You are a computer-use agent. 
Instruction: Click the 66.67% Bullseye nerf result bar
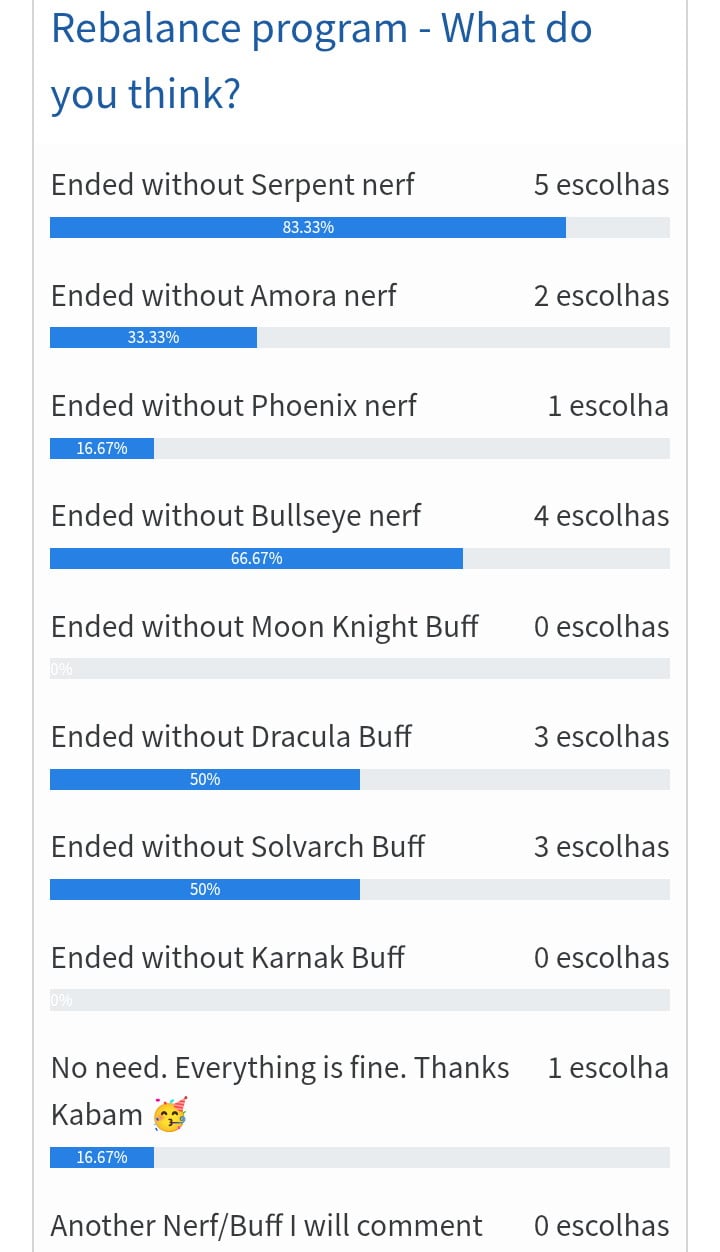[256, 559]
